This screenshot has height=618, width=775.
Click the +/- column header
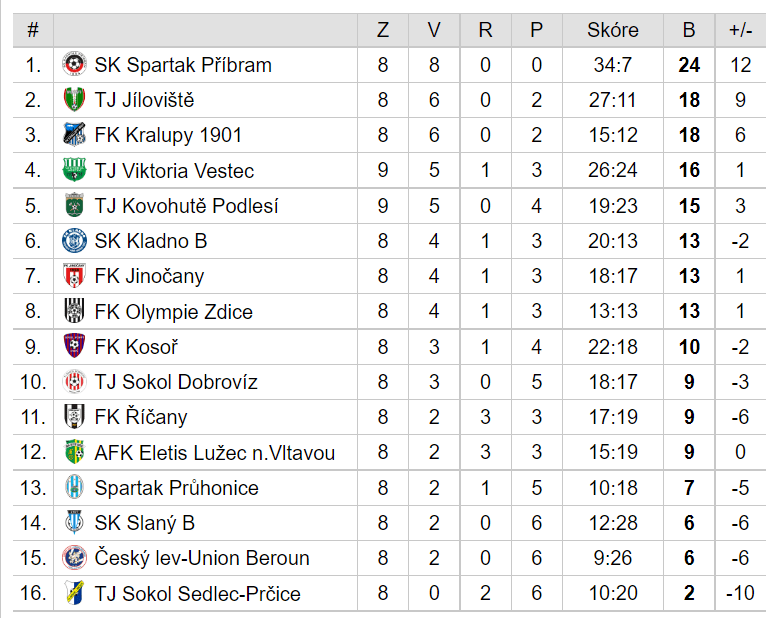pos(740,30)
